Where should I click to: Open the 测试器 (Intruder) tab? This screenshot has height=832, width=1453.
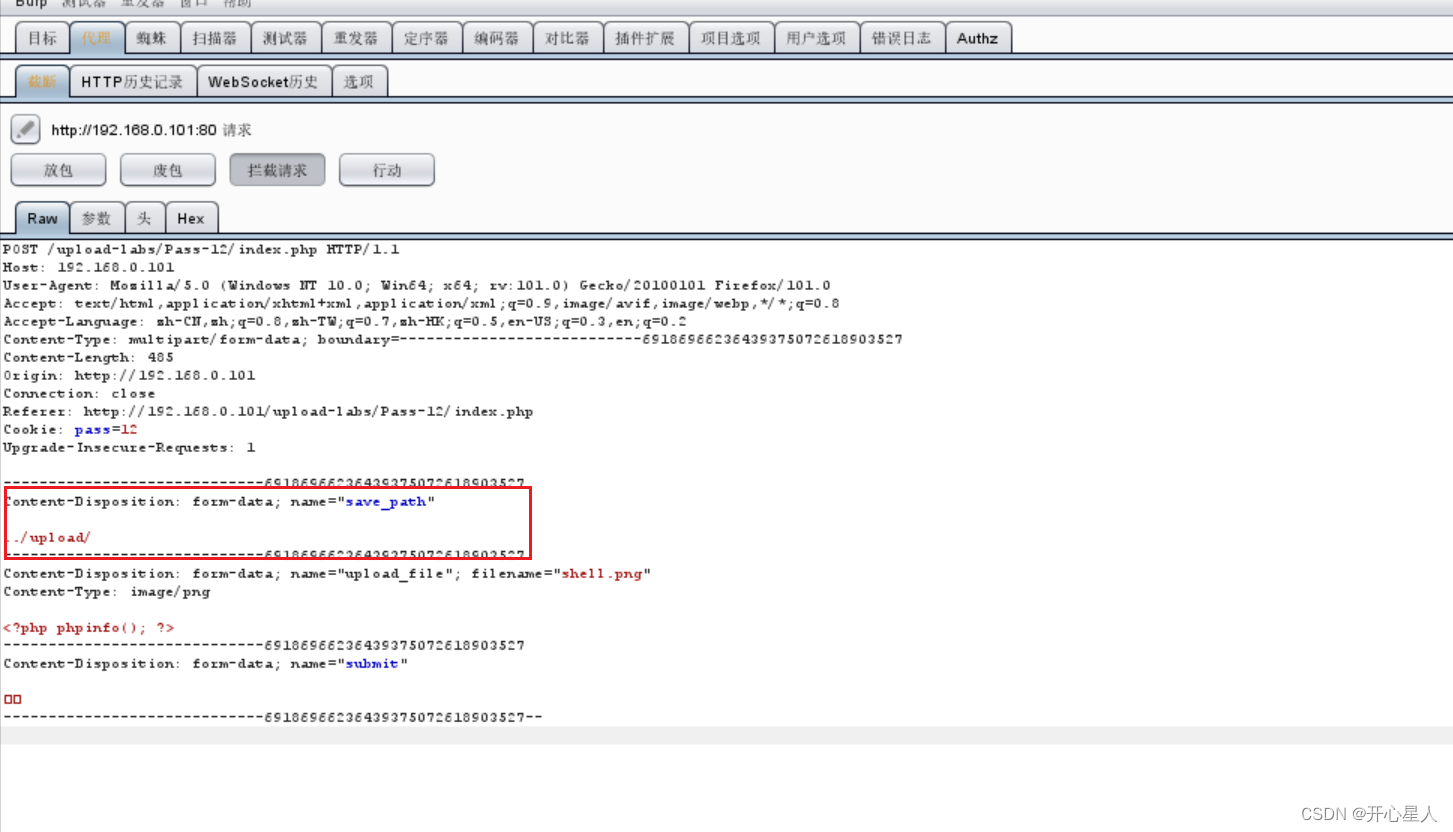285,38
